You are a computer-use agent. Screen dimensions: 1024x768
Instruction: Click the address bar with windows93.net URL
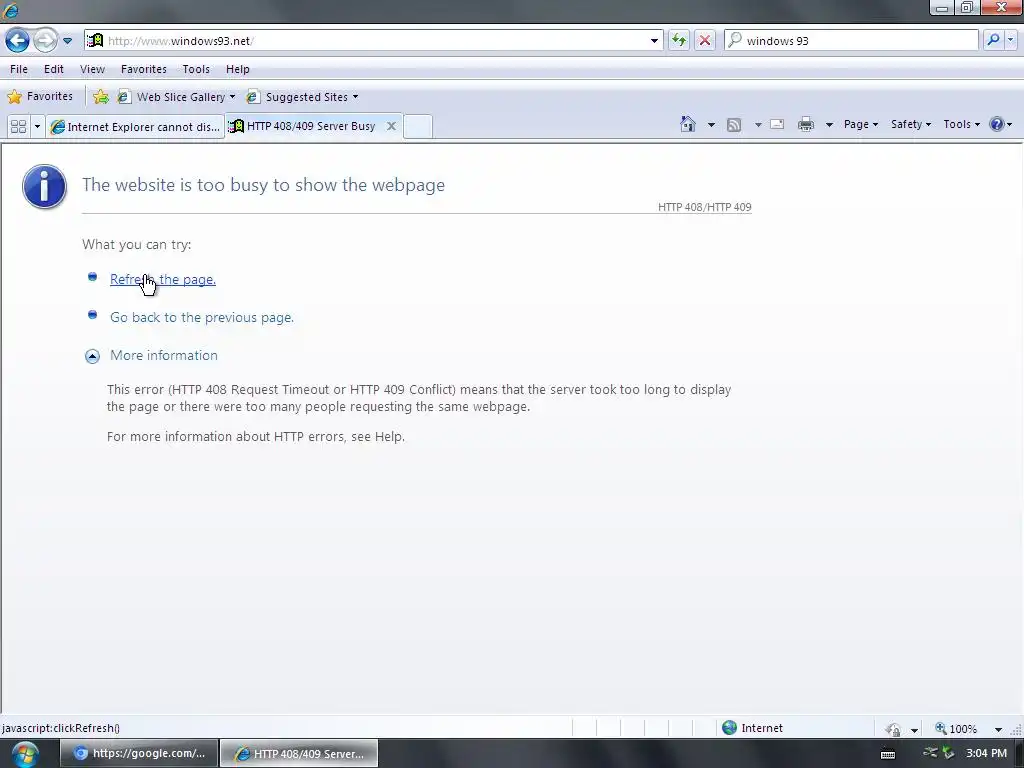372,40
